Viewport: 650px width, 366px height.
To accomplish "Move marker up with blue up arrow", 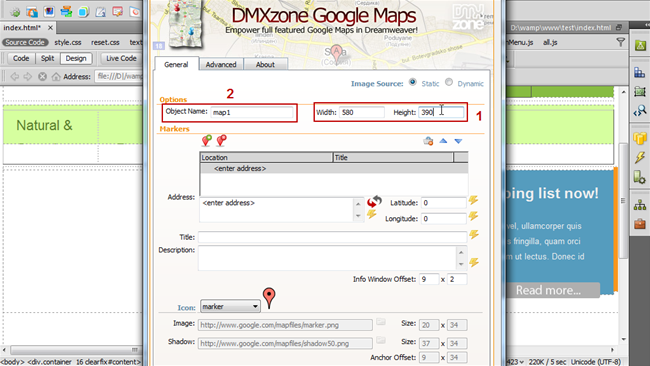I will click(x=443, y=141).
